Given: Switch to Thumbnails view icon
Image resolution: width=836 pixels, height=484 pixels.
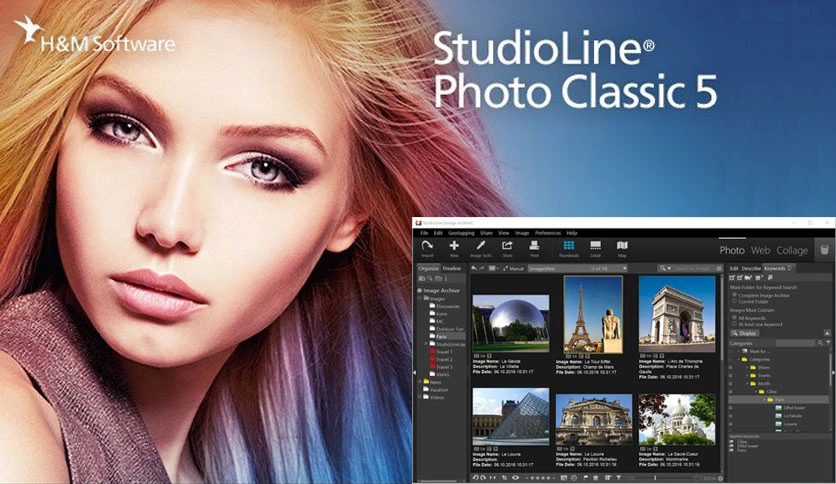Looking at the screenshot, I should (x=569, y=245).
